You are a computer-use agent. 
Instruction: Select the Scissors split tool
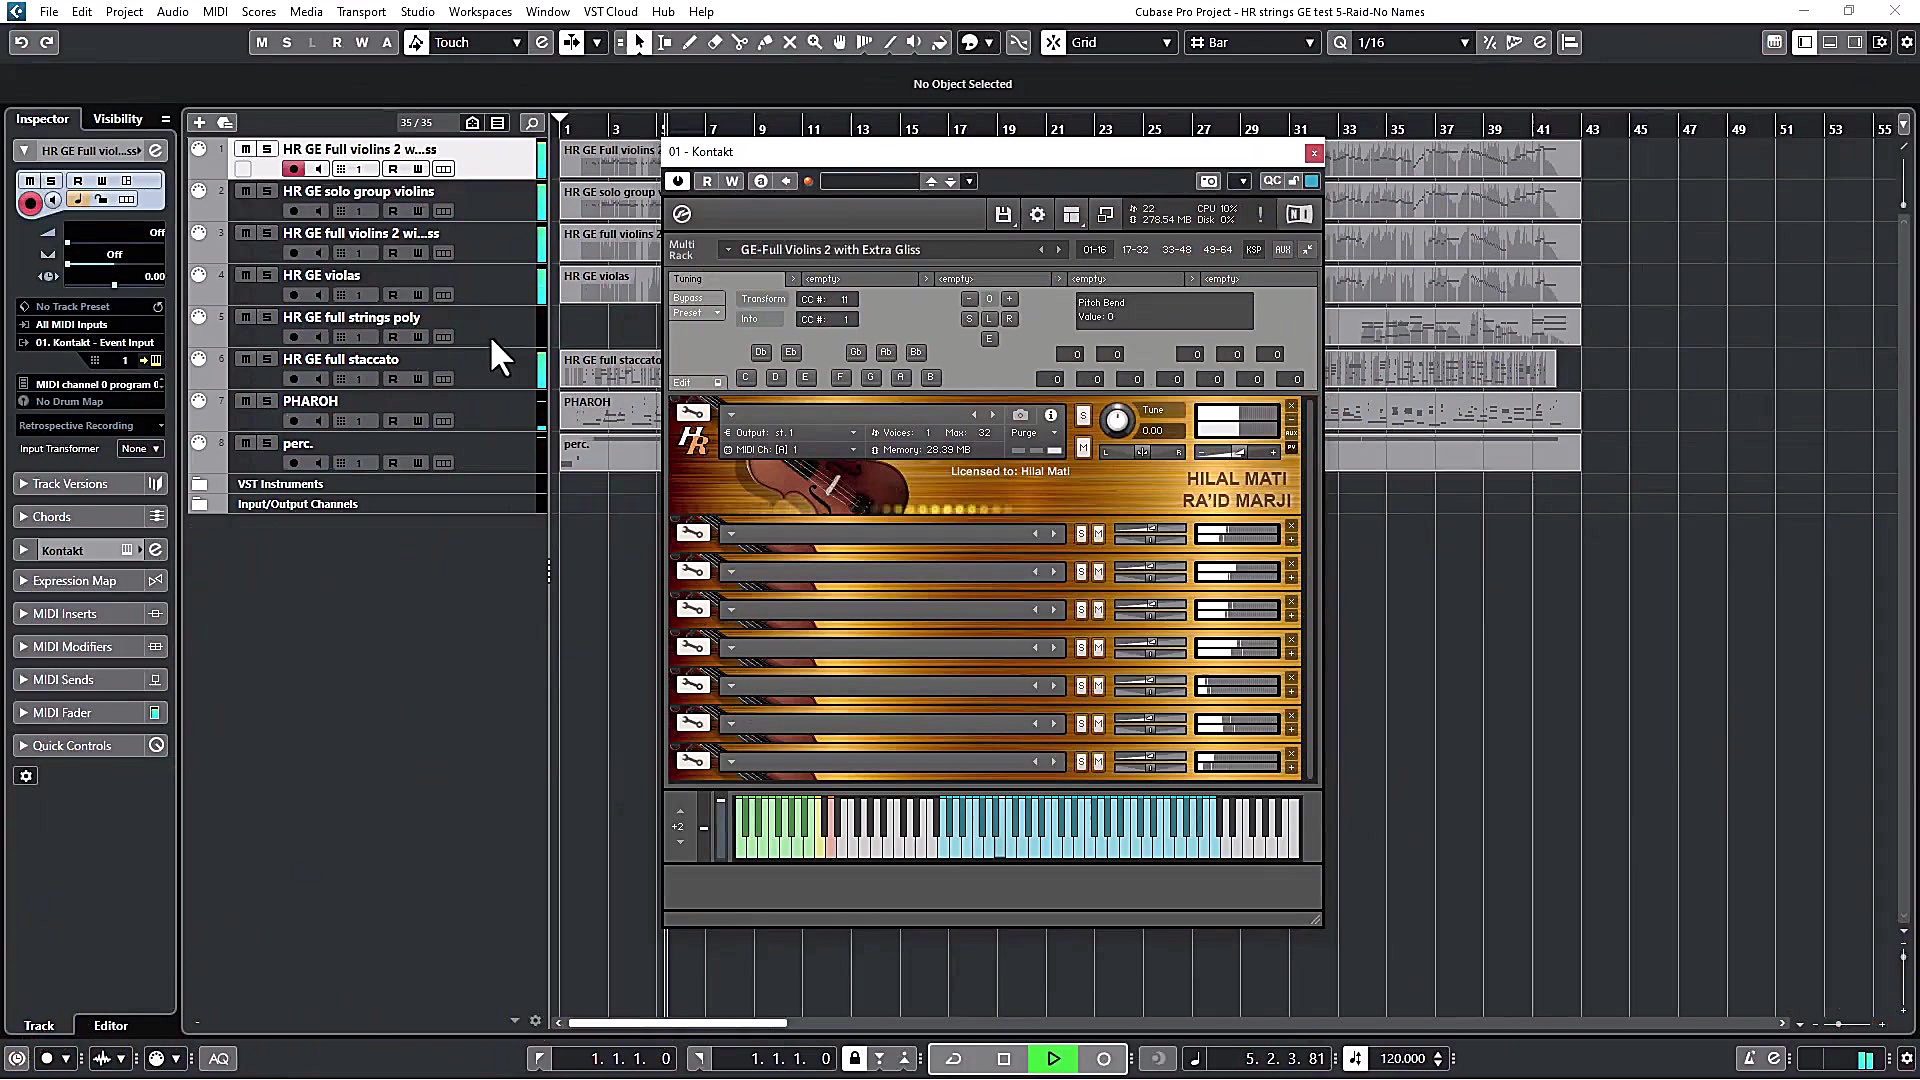tap(741, 42)
